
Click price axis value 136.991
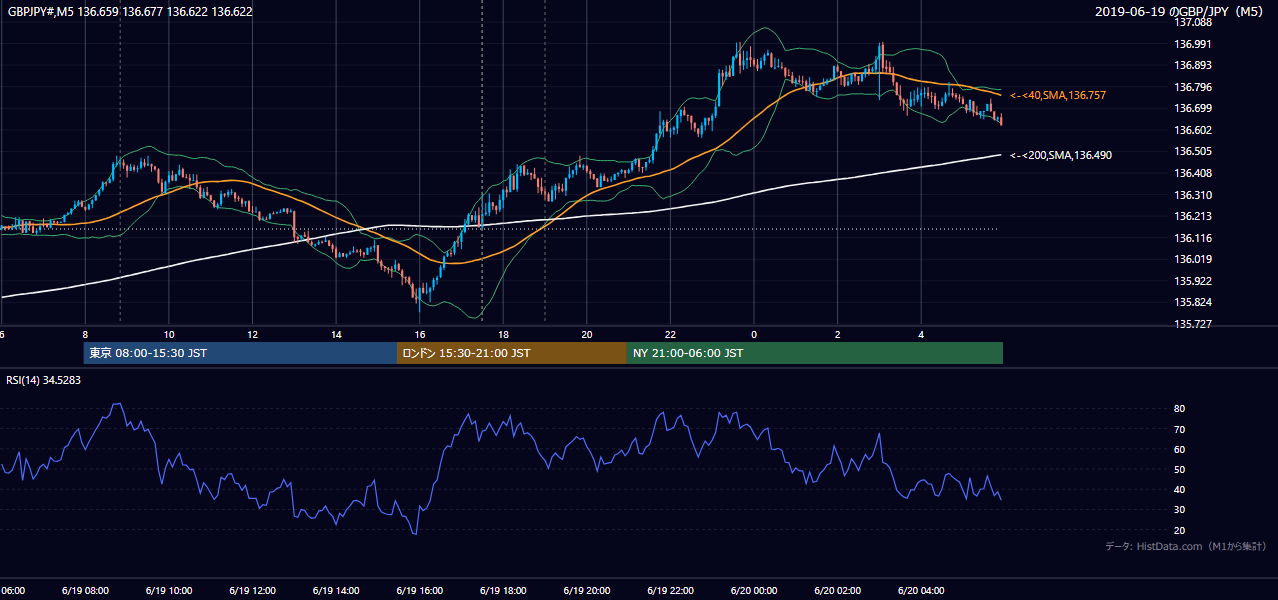[x=1193, y=44]
